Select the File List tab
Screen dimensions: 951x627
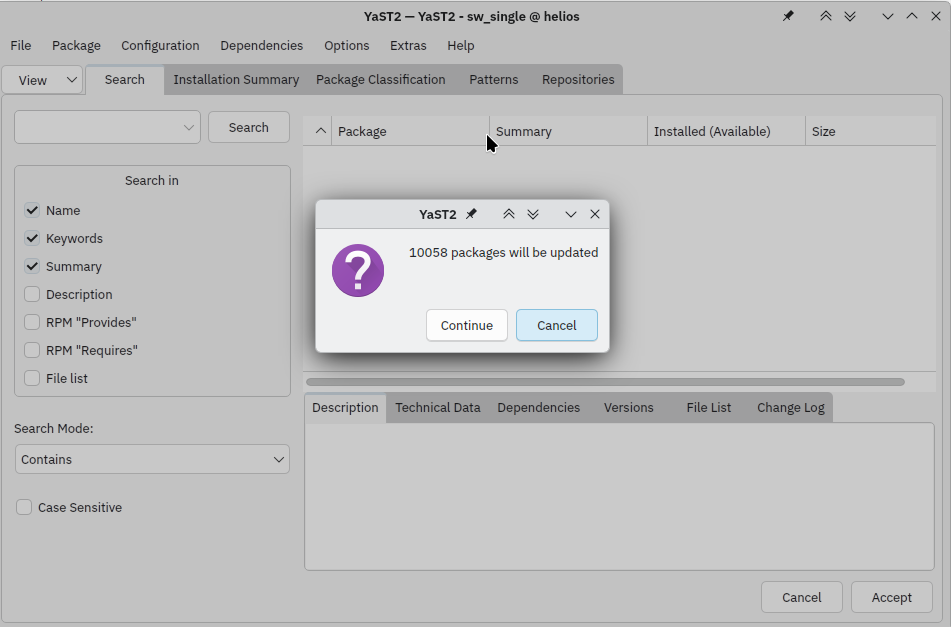(708, 407)
